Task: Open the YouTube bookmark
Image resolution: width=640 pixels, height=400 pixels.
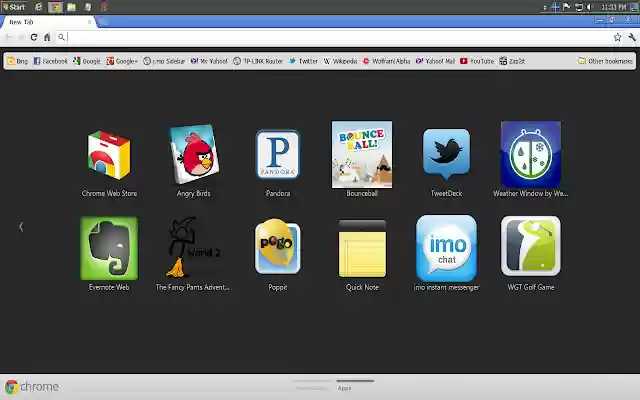Action: click(477, 61)
